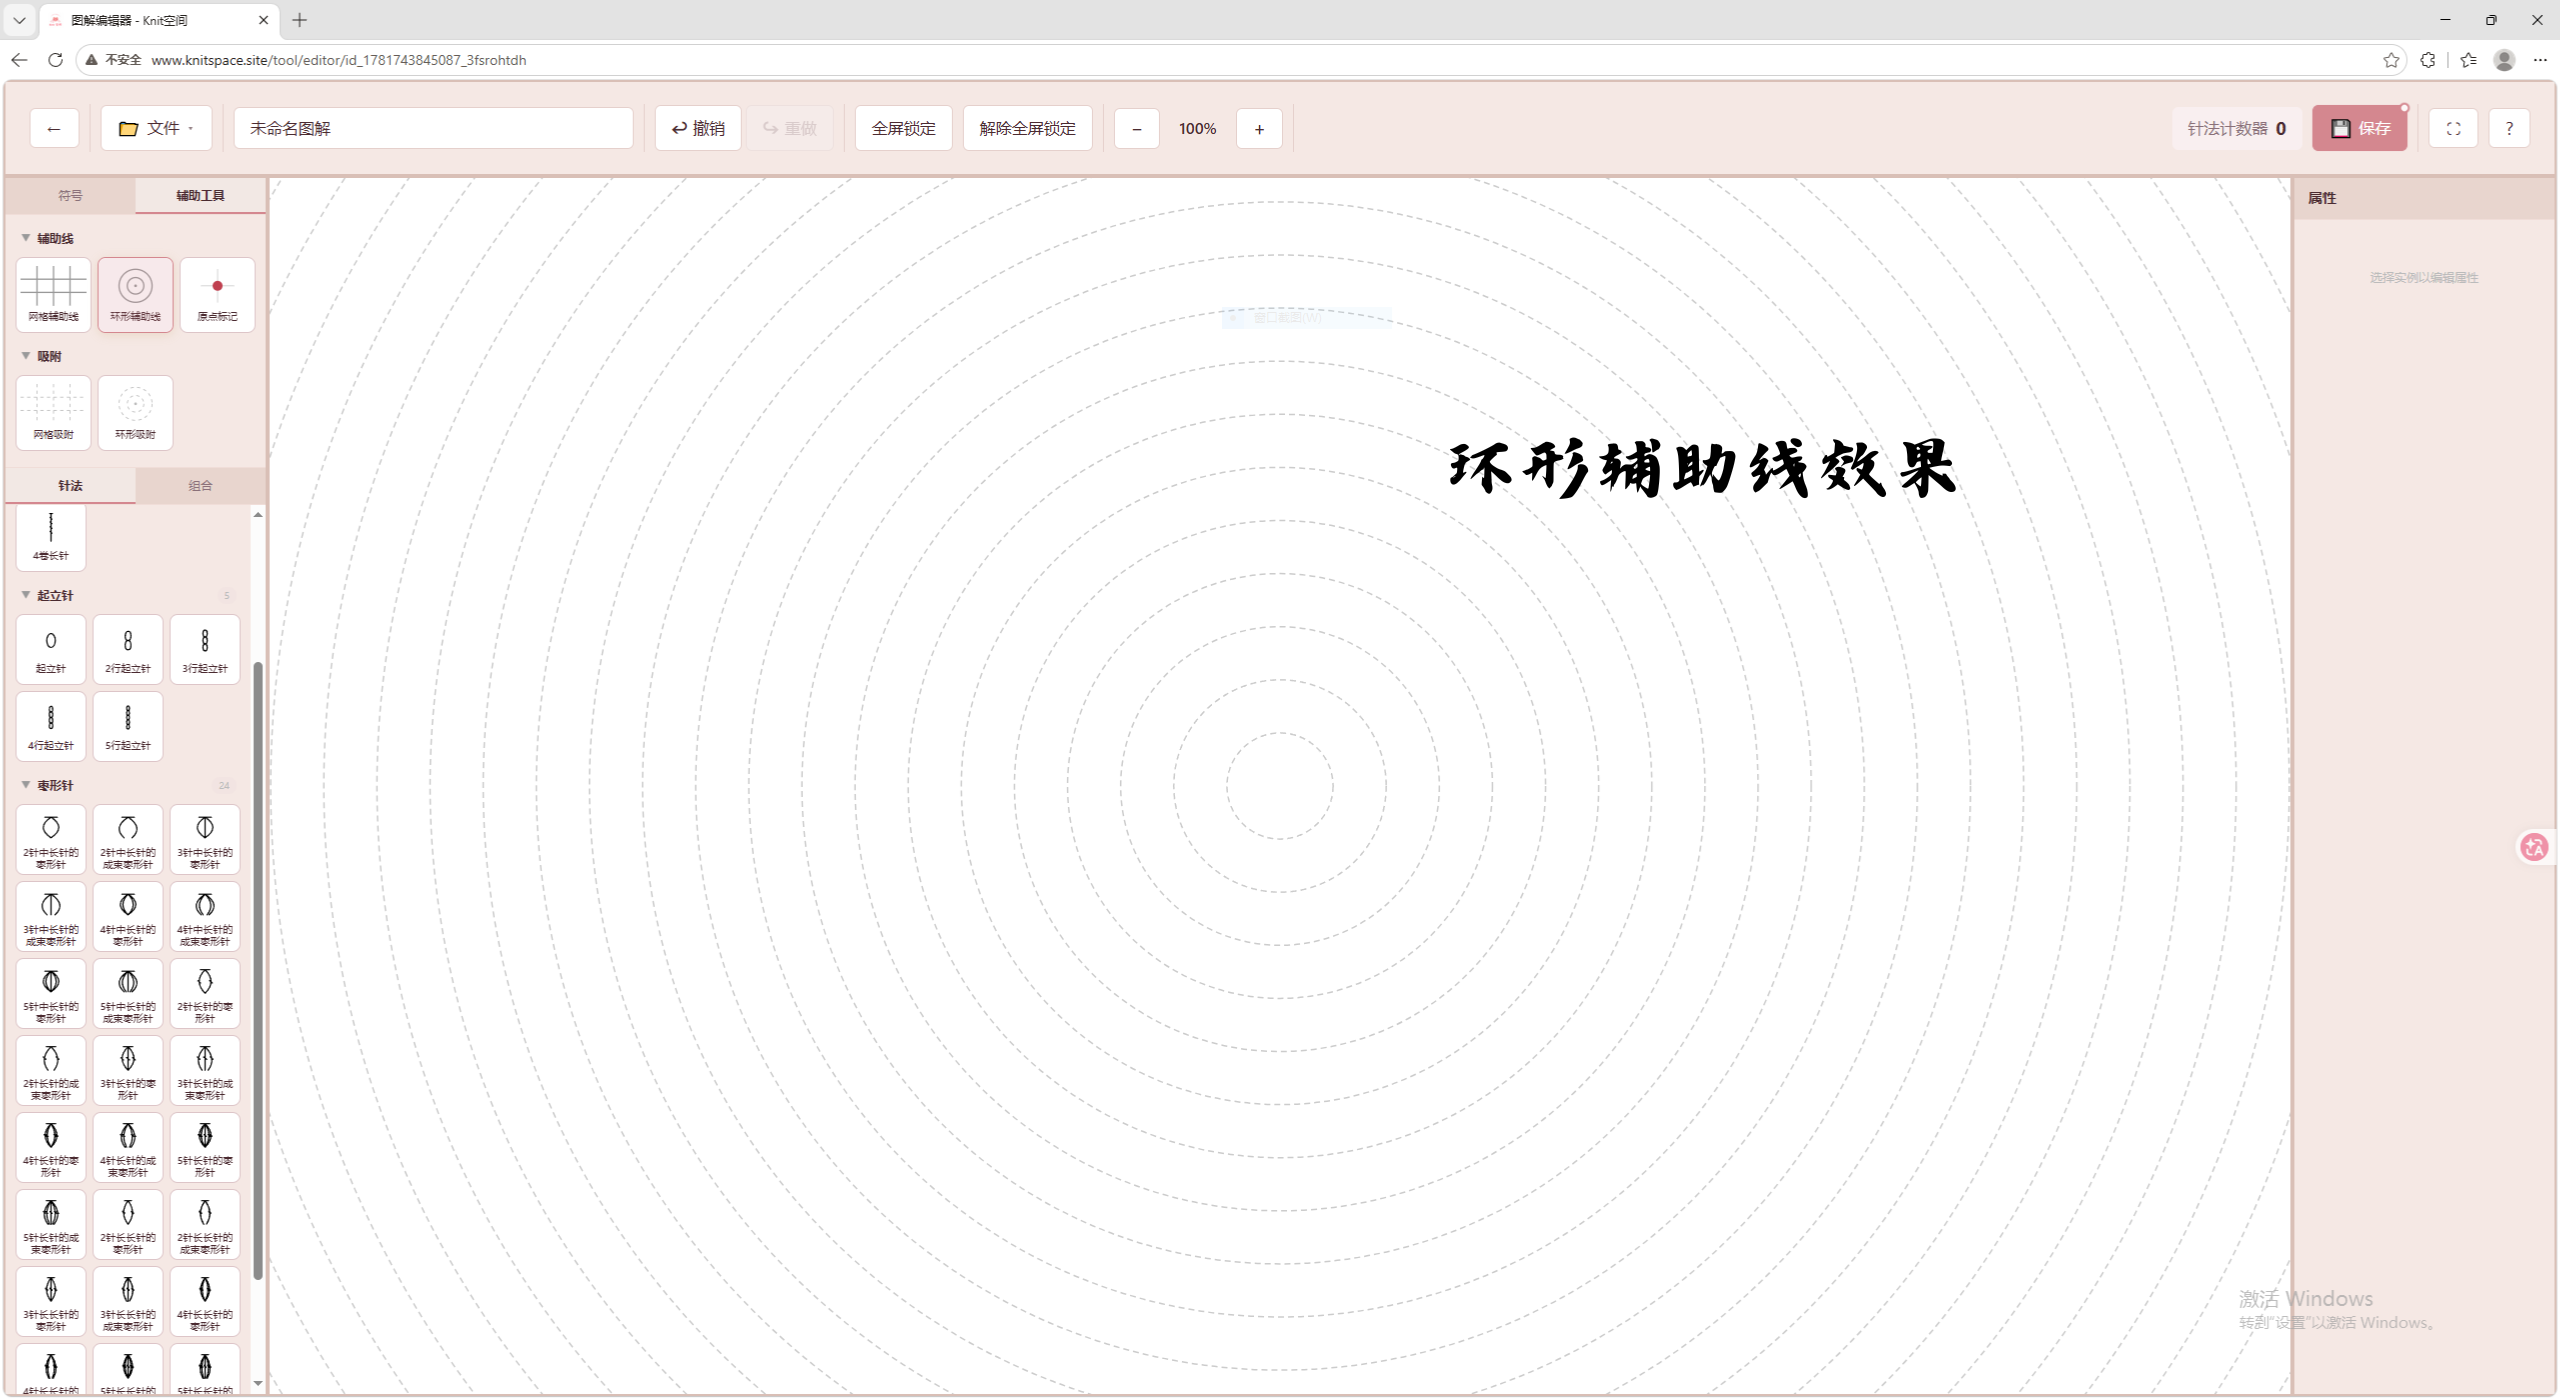Select the 2行起立针 stitch symbol
This screenshot has height=1400, width=2560.
pyautogui.click(x=128, y=649)
